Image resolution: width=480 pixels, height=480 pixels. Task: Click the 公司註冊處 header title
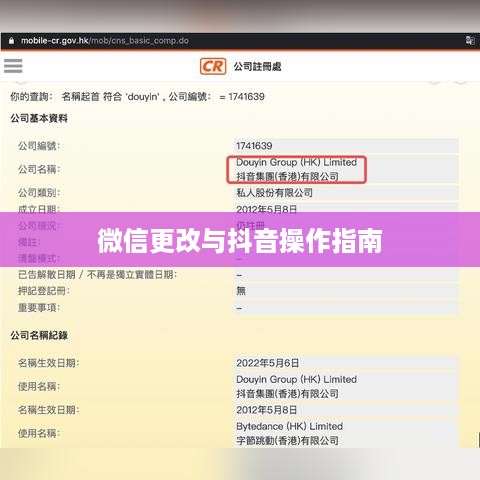(x=257, y=66)
